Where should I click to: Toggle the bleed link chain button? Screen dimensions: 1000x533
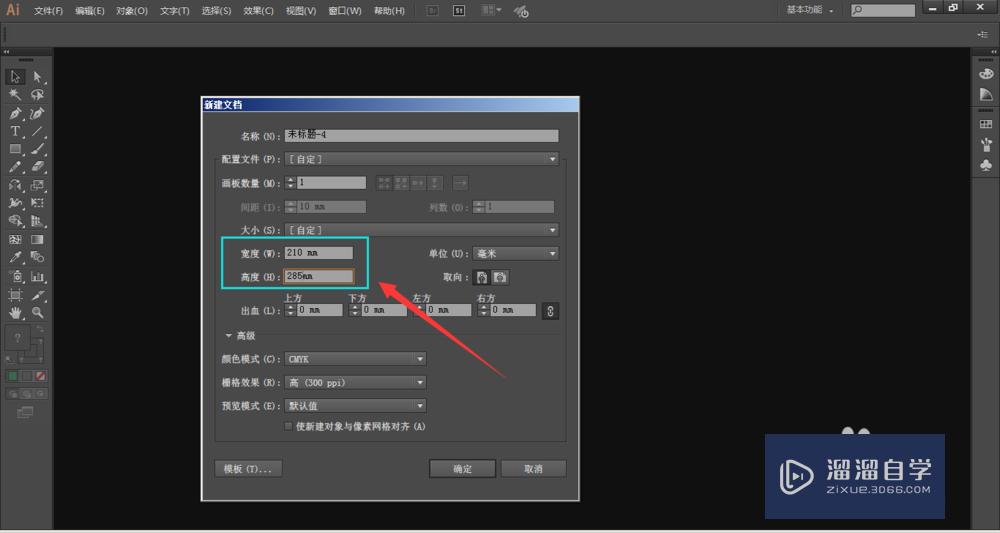[x=550, y=310]
